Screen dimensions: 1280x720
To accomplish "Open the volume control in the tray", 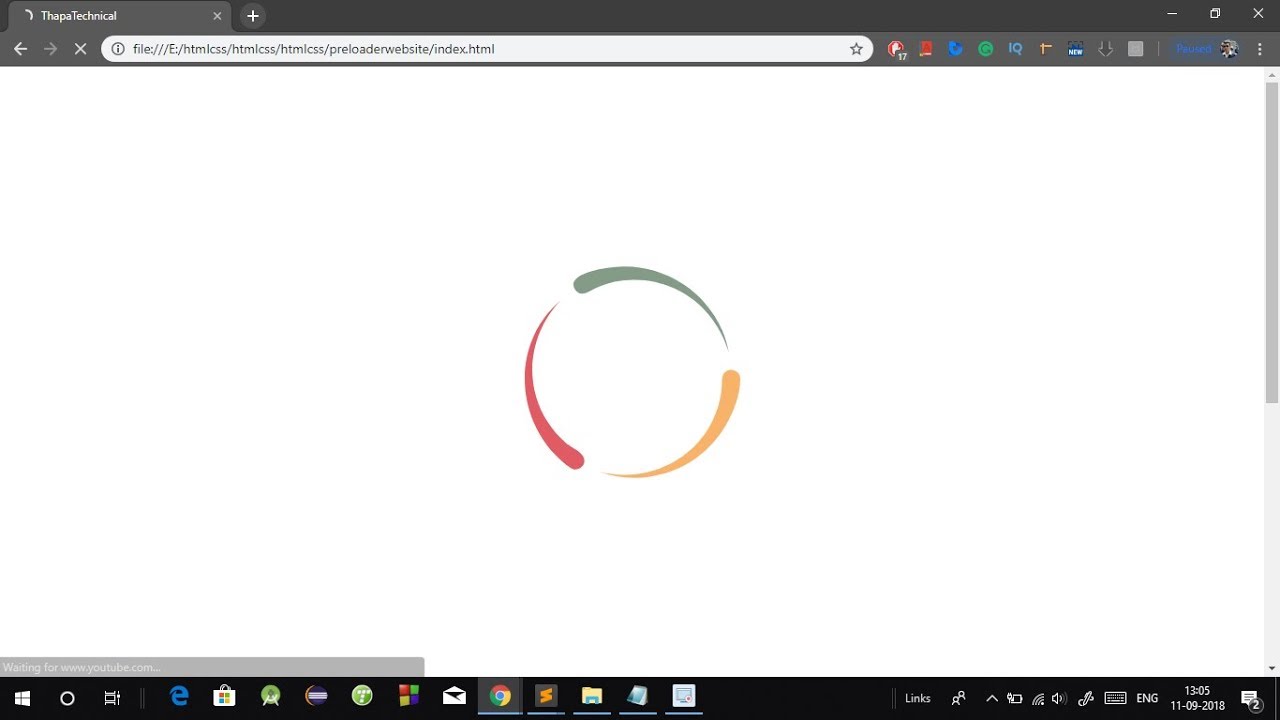I will 1060,698.
